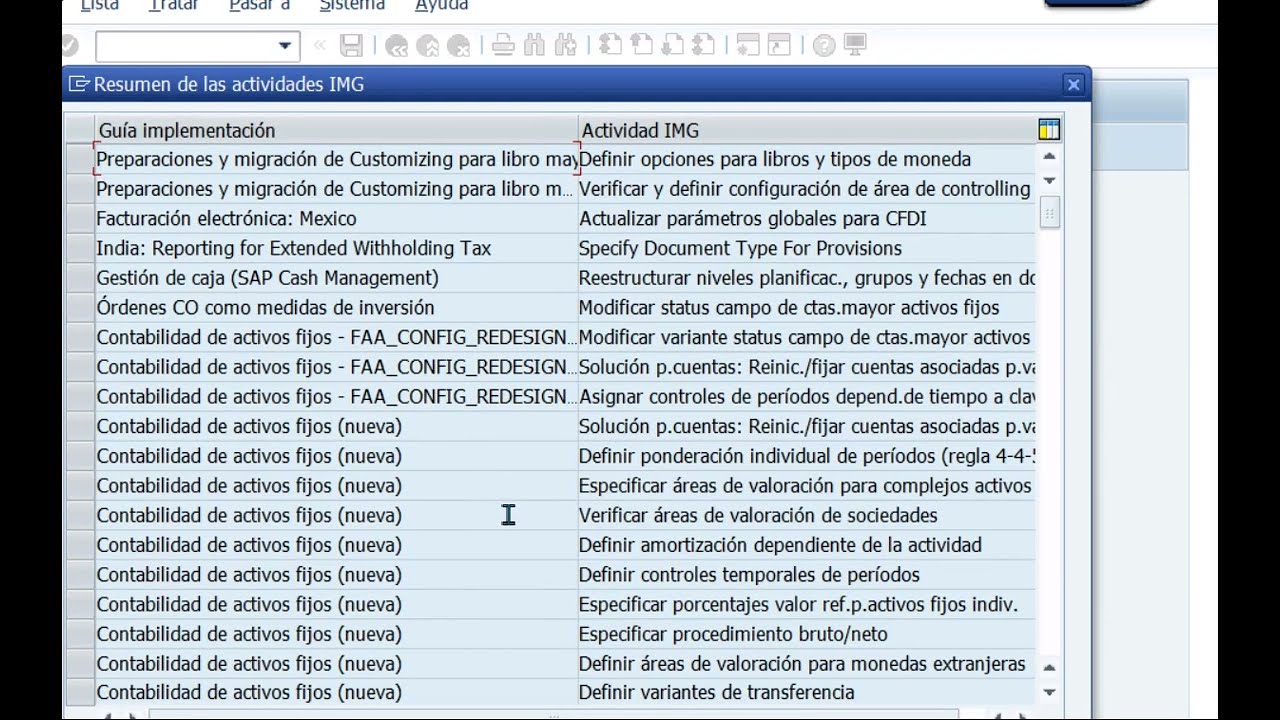
Task: Click the Save diskette icon in toolbar
Action: pos(351,46)
